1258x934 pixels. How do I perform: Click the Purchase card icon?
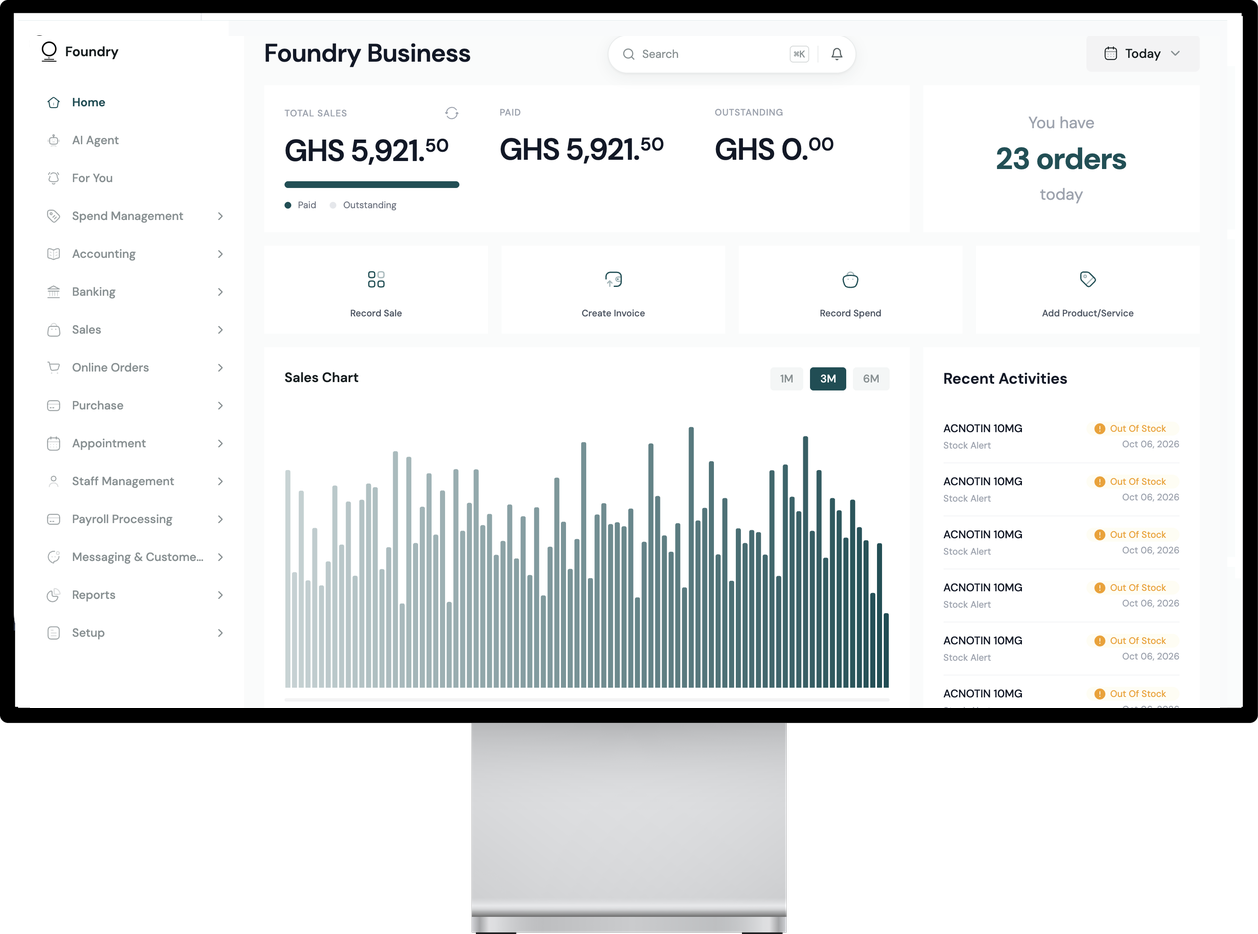(x=54, y=405)
